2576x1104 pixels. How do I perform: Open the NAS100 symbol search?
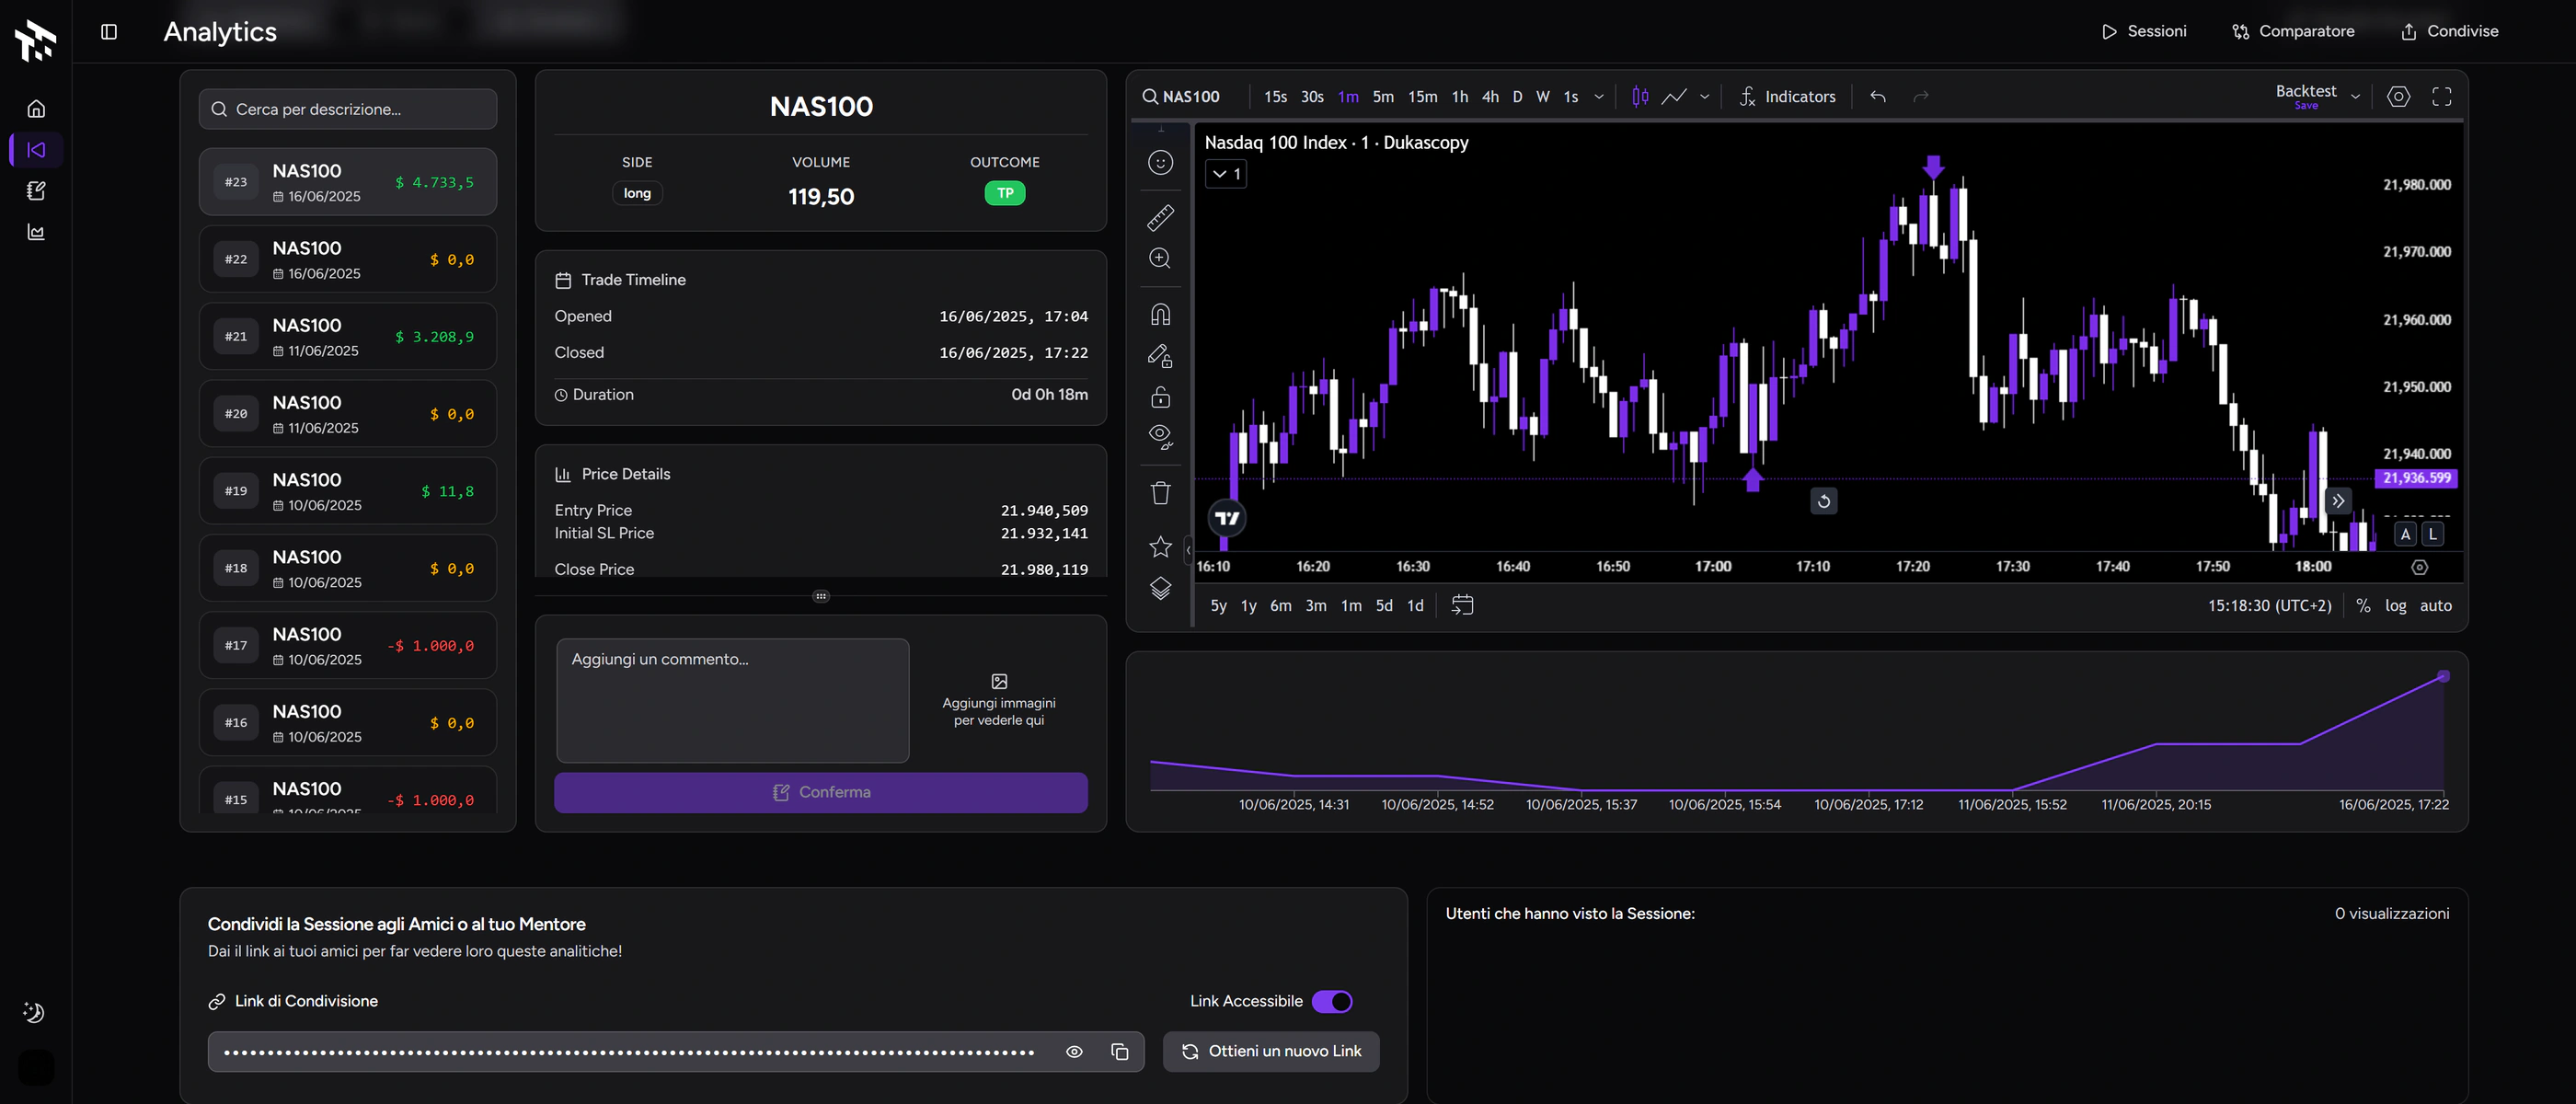click(x=1181, y=97)
